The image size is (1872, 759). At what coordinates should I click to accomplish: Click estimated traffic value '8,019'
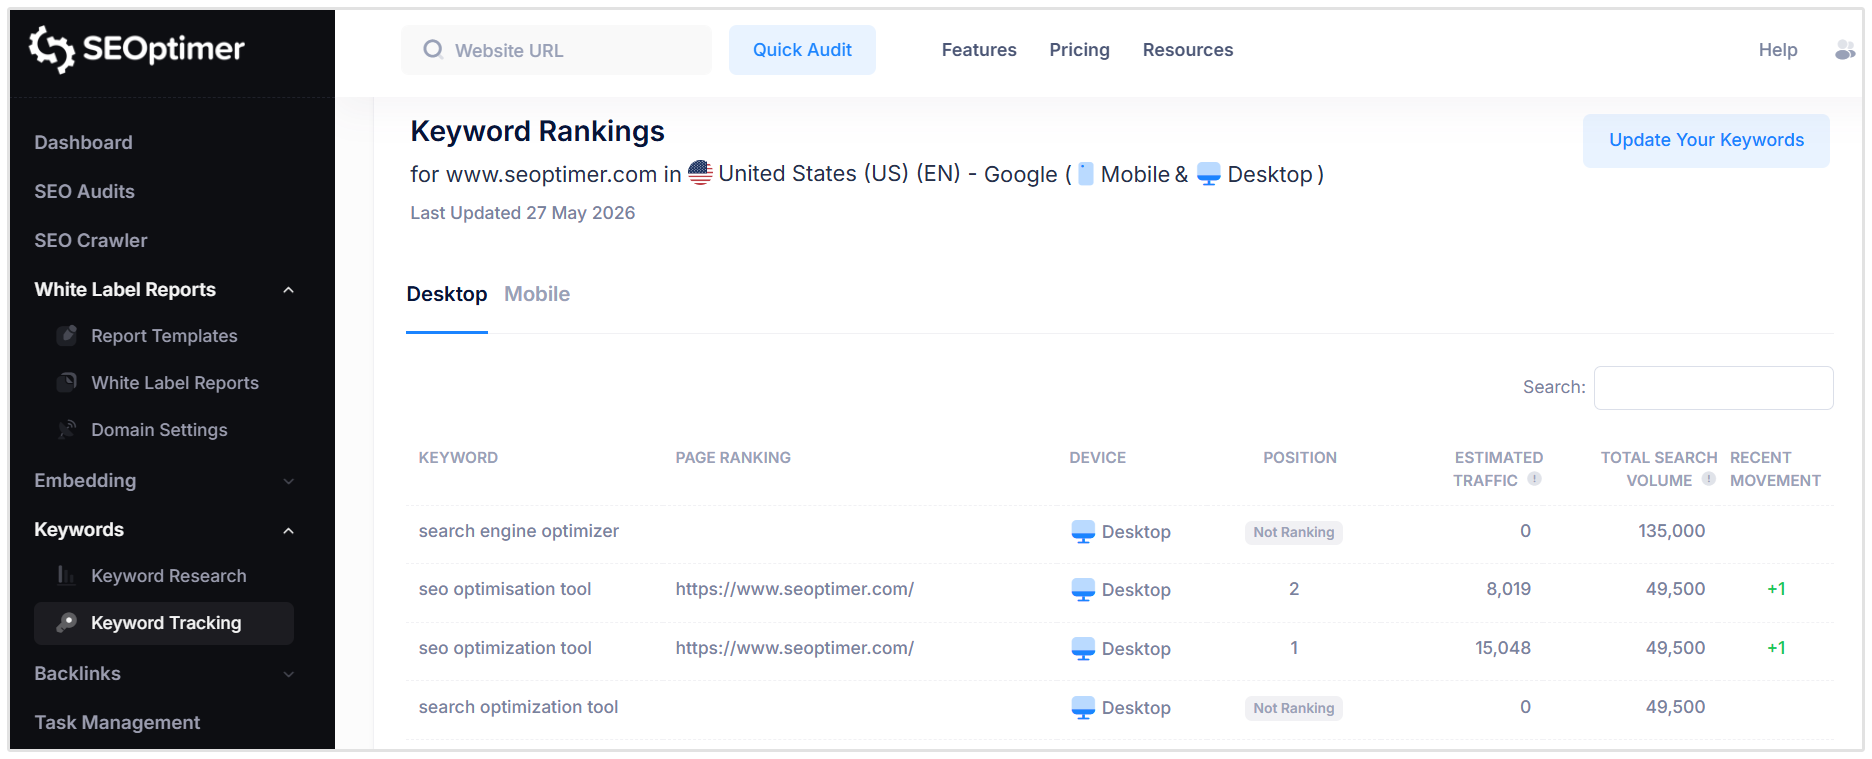pyautogui.click(x=1508, y=589)
